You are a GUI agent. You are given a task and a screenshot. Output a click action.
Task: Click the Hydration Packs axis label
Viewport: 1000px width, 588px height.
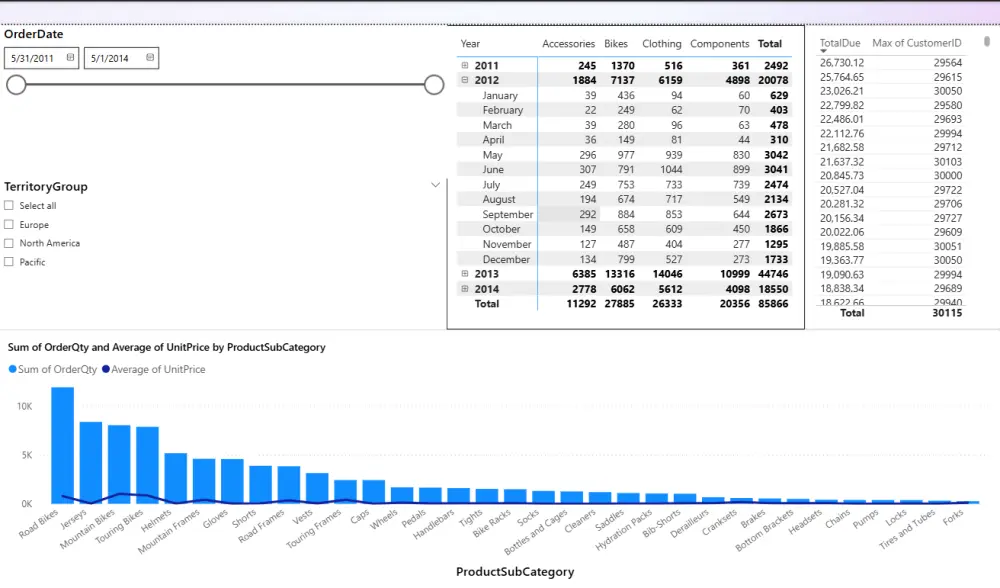pyautogui.click(x=624, y=529)
